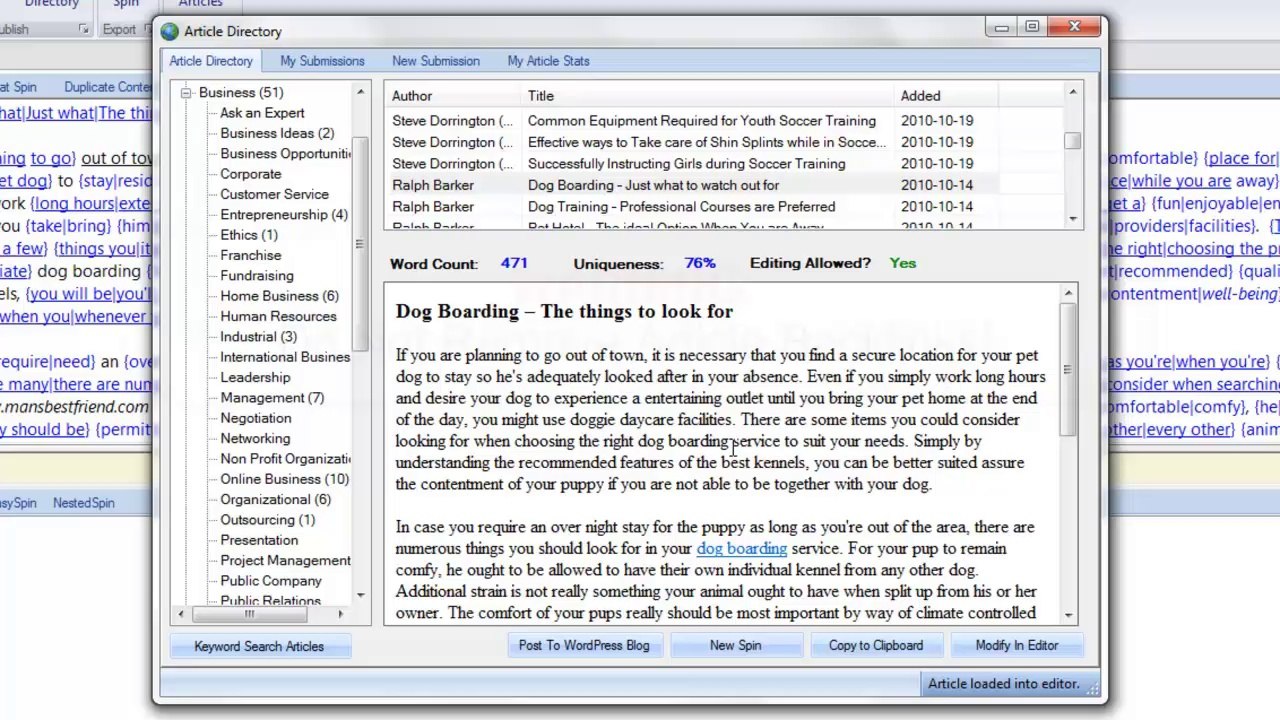Image resolution: width=1280 pixels, height=720 pixels.
Task: Select the Leadership category
Action: point(255,377)
